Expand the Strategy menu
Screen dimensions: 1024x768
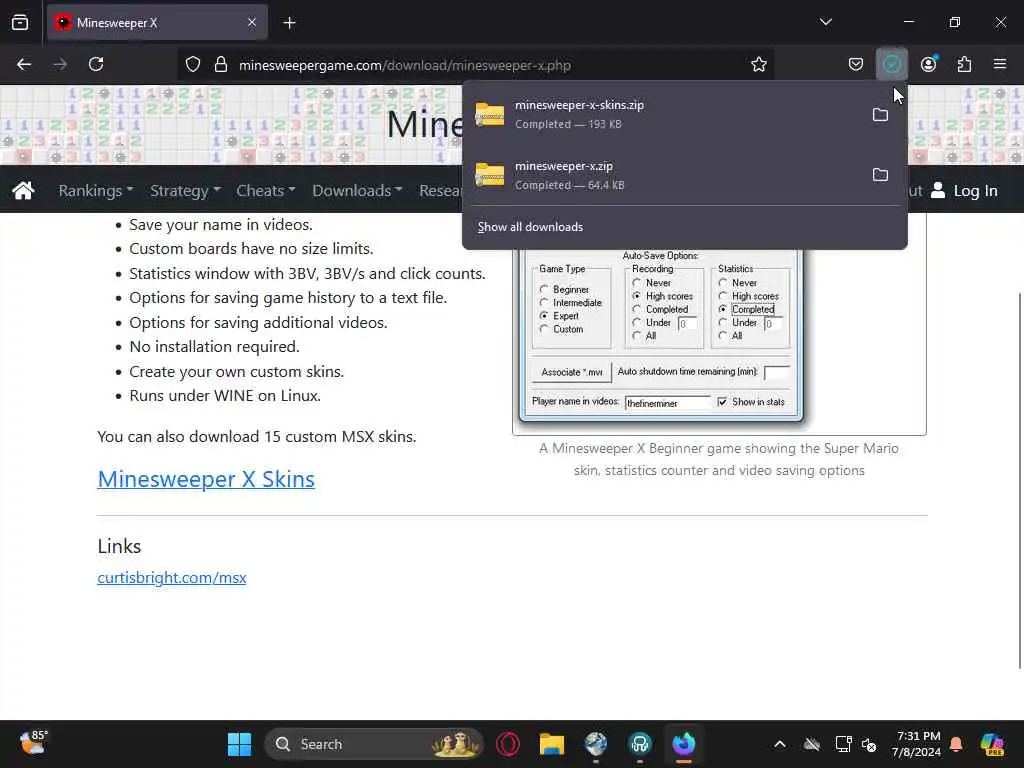tap(185, 191)
